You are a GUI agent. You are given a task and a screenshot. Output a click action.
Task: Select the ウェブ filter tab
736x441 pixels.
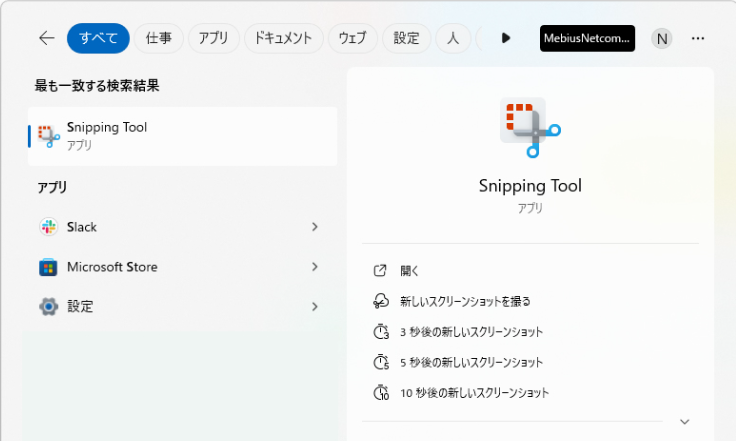point(352,38)
